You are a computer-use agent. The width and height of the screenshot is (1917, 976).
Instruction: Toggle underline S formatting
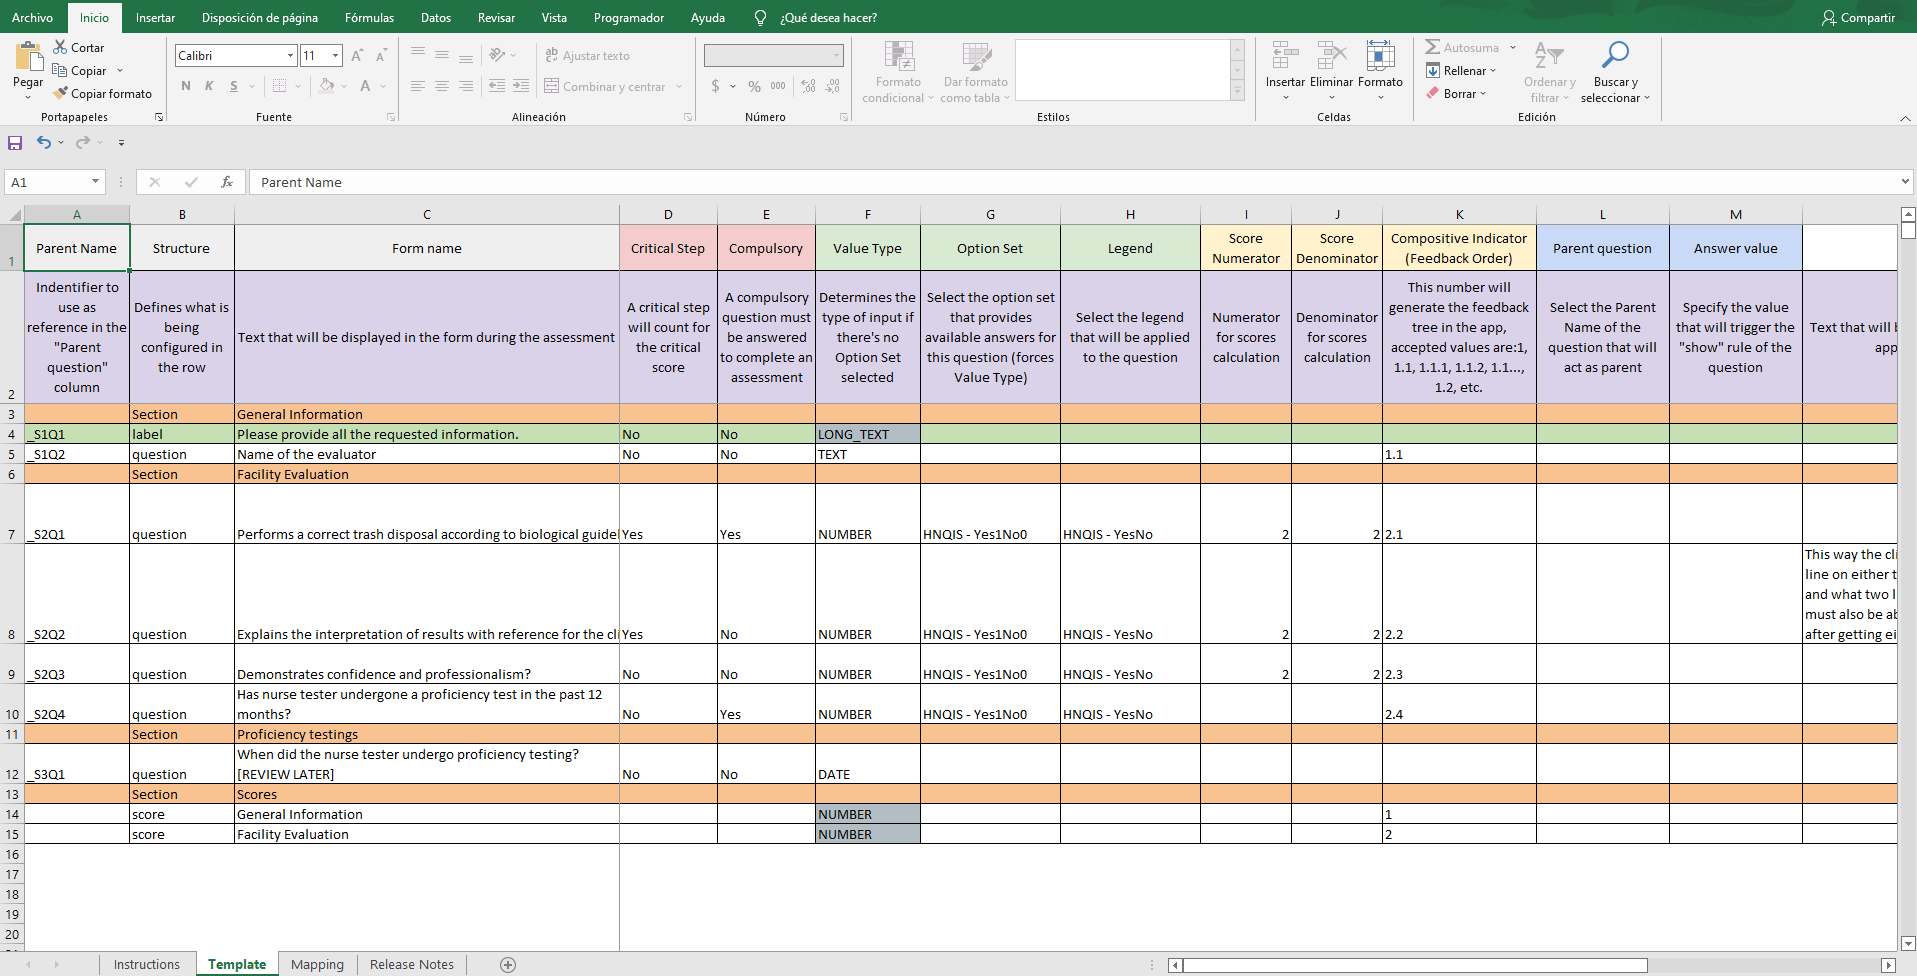pyautogui.click(x=234, y=86)
